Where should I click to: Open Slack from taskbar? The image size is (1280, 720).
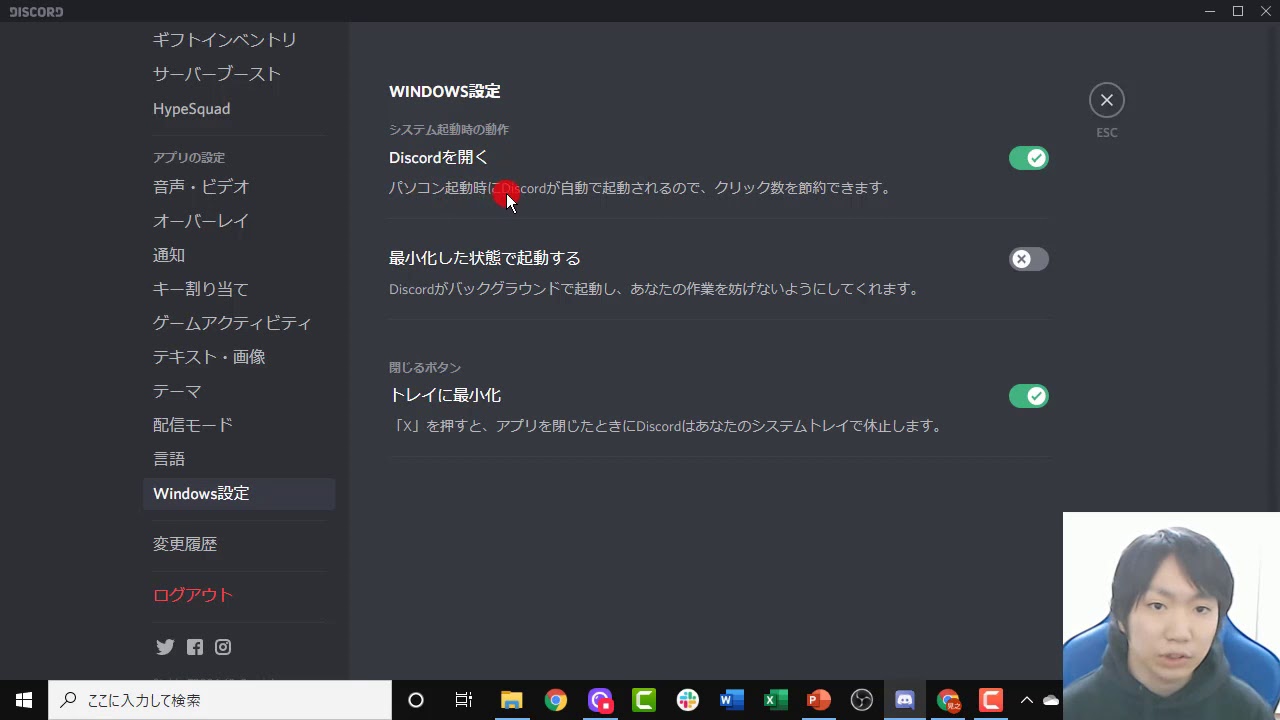coord(688,700)
